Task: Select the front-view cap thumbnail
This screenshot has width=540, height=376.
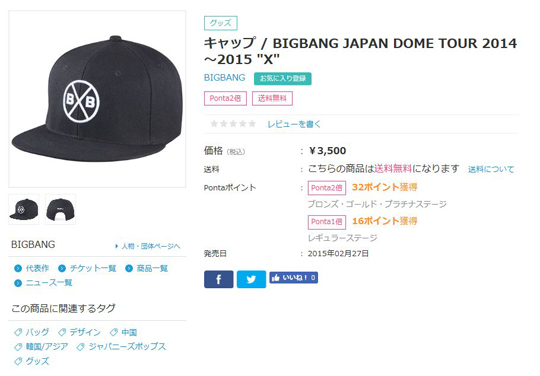Action: pyautogui.click(x=24, y=209)
